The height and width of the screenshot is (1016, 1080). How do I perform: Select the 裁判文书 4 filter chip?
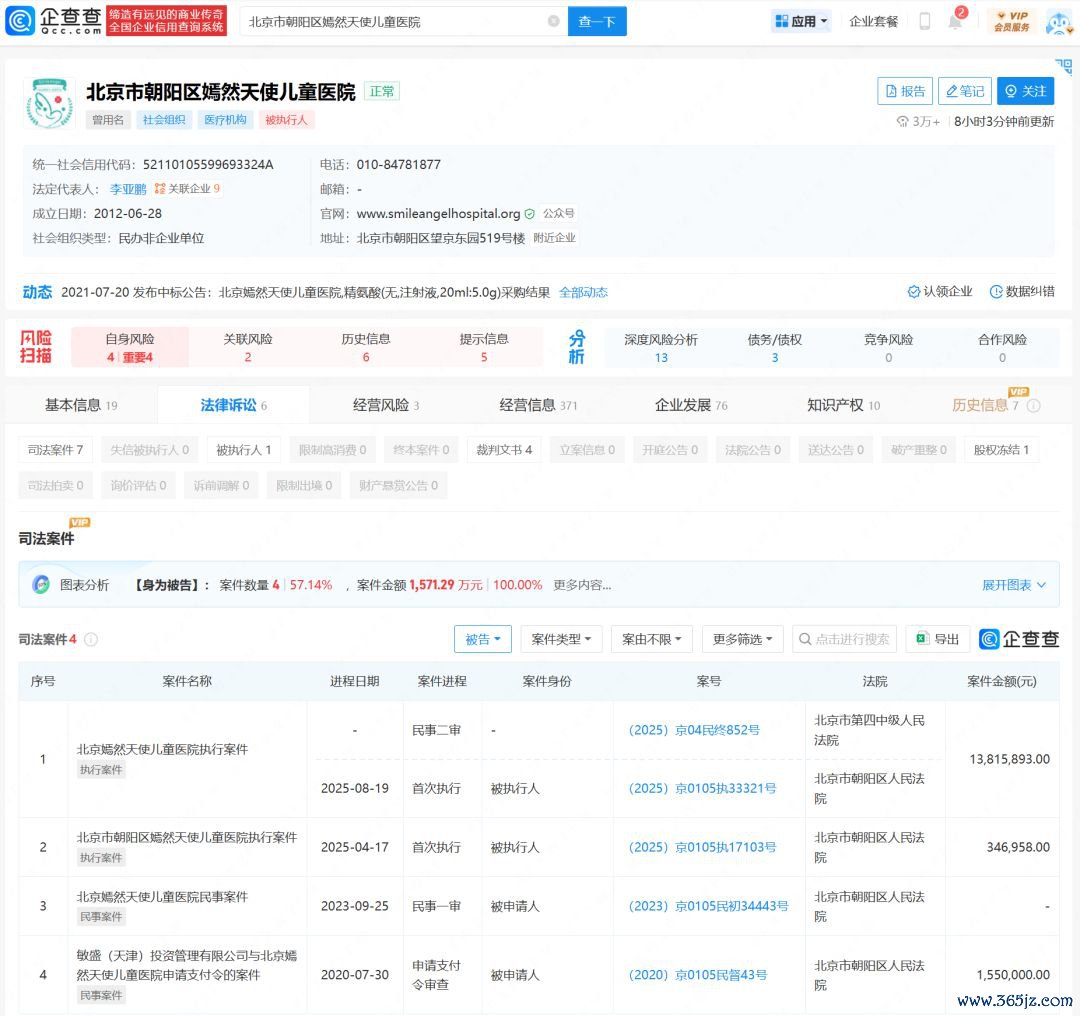[x=504, y=450]
